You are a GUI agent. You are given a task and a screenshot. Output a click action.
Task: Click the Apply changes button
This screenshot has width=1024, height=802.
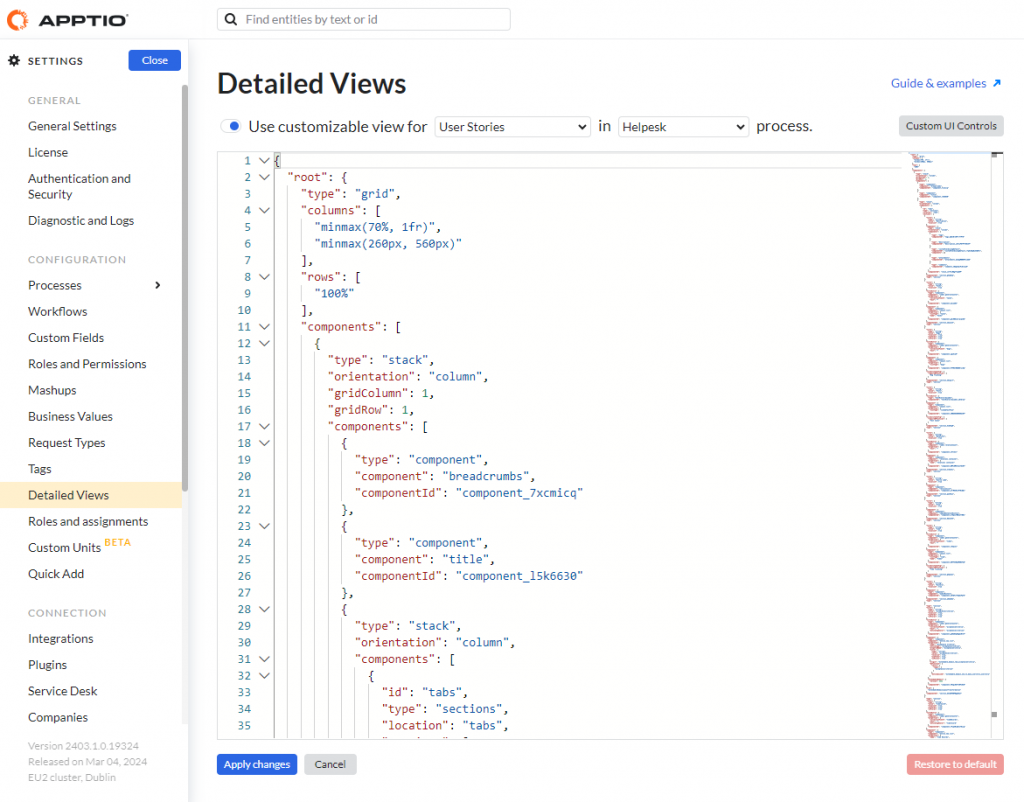click(257, 765)
